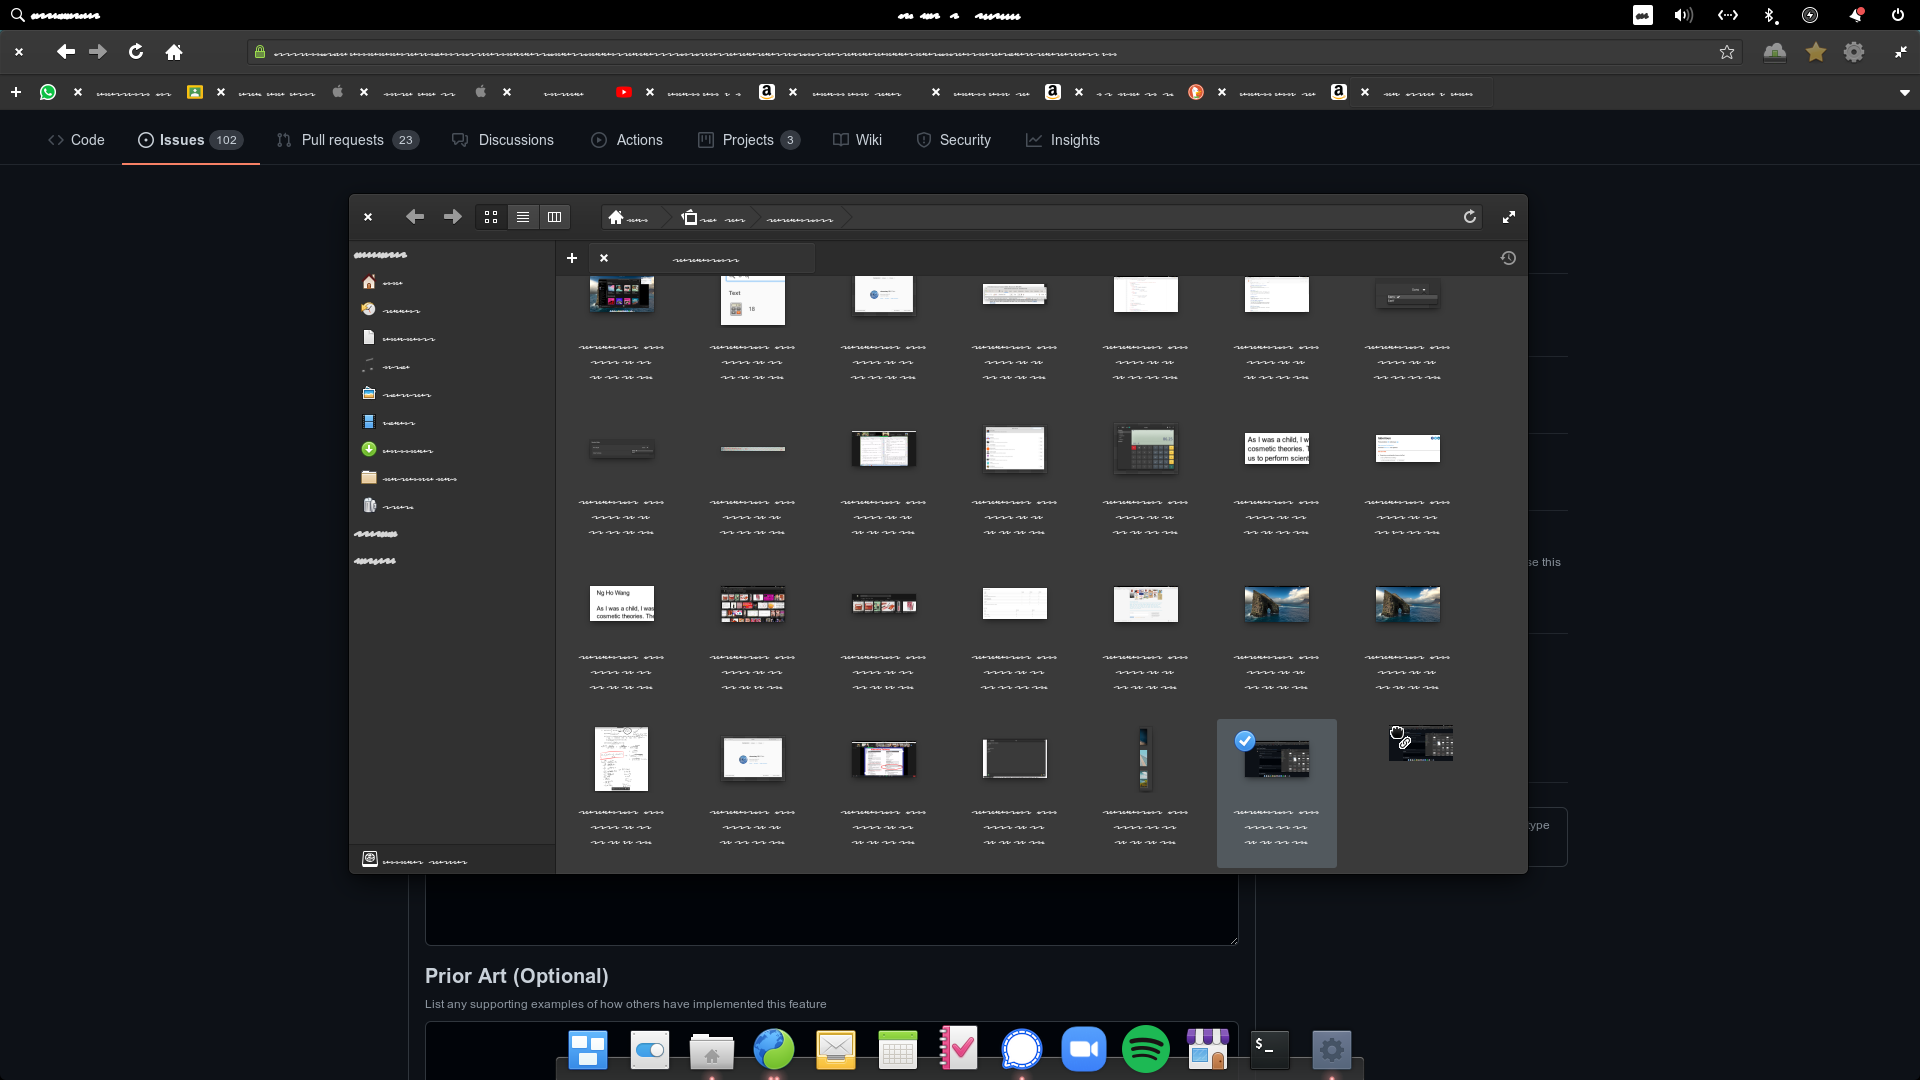Viewport: 1920px width, 1080px height.
Task: Switch file picker to column view
Action: tap(554, 217)
